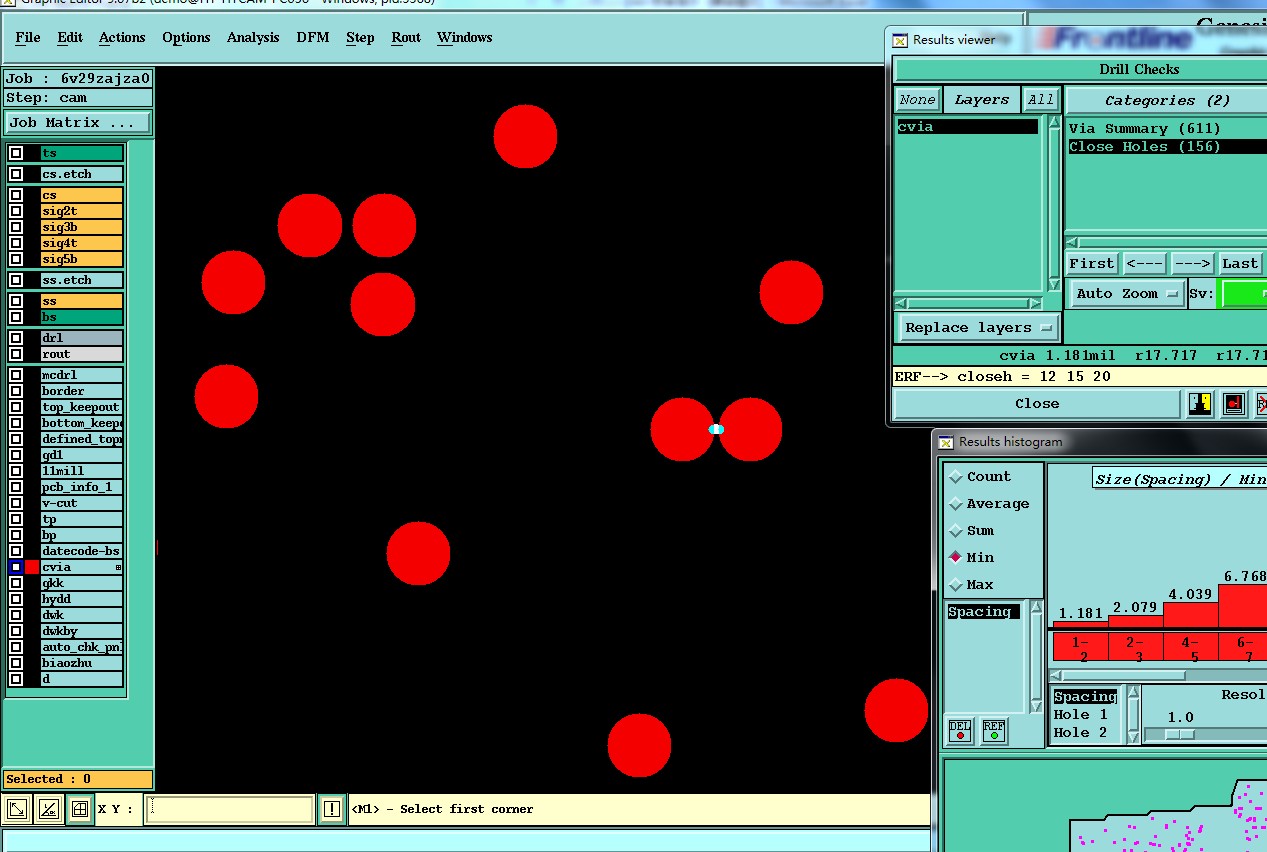The image size is (1267, 852).
Task: Open the Rout menu
Action: pos(406,38)
